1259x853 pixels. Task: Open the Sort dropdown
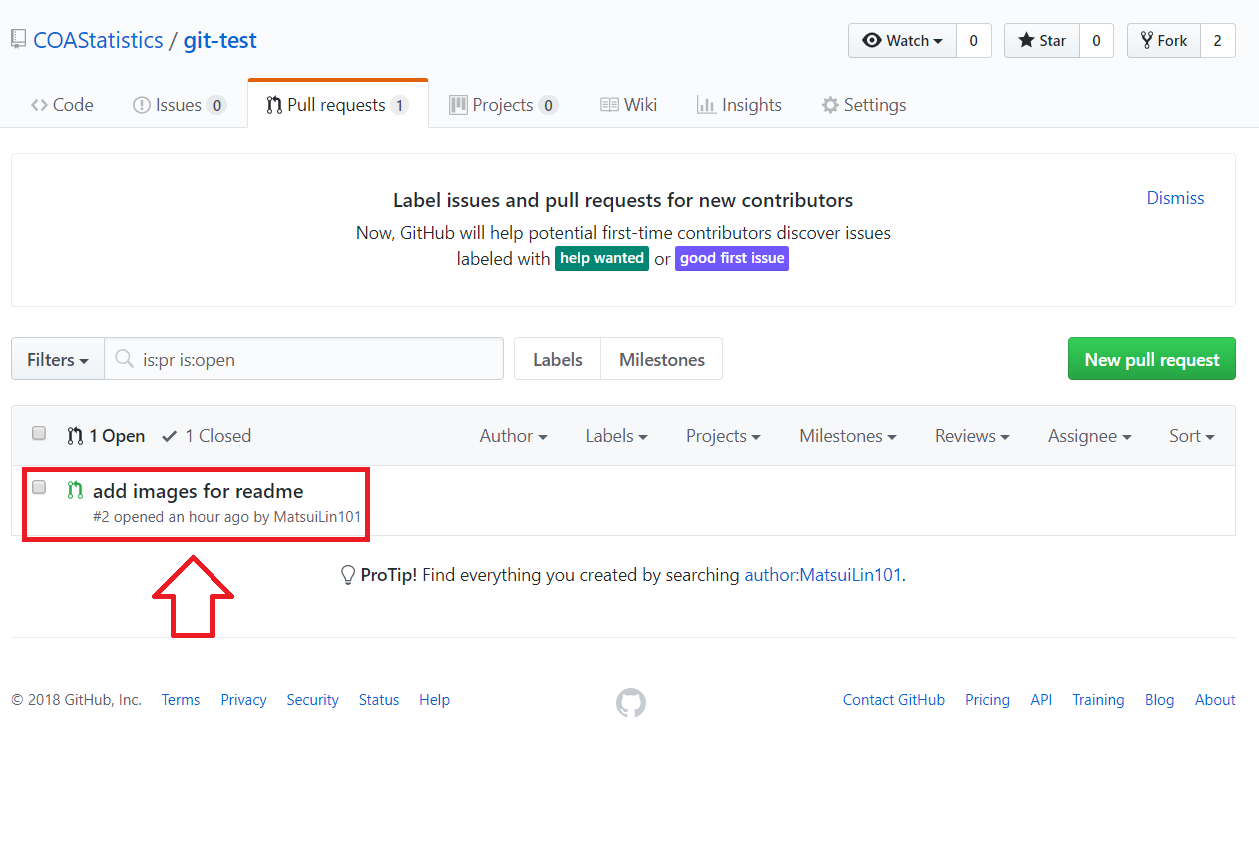[x=1191, y=436]
